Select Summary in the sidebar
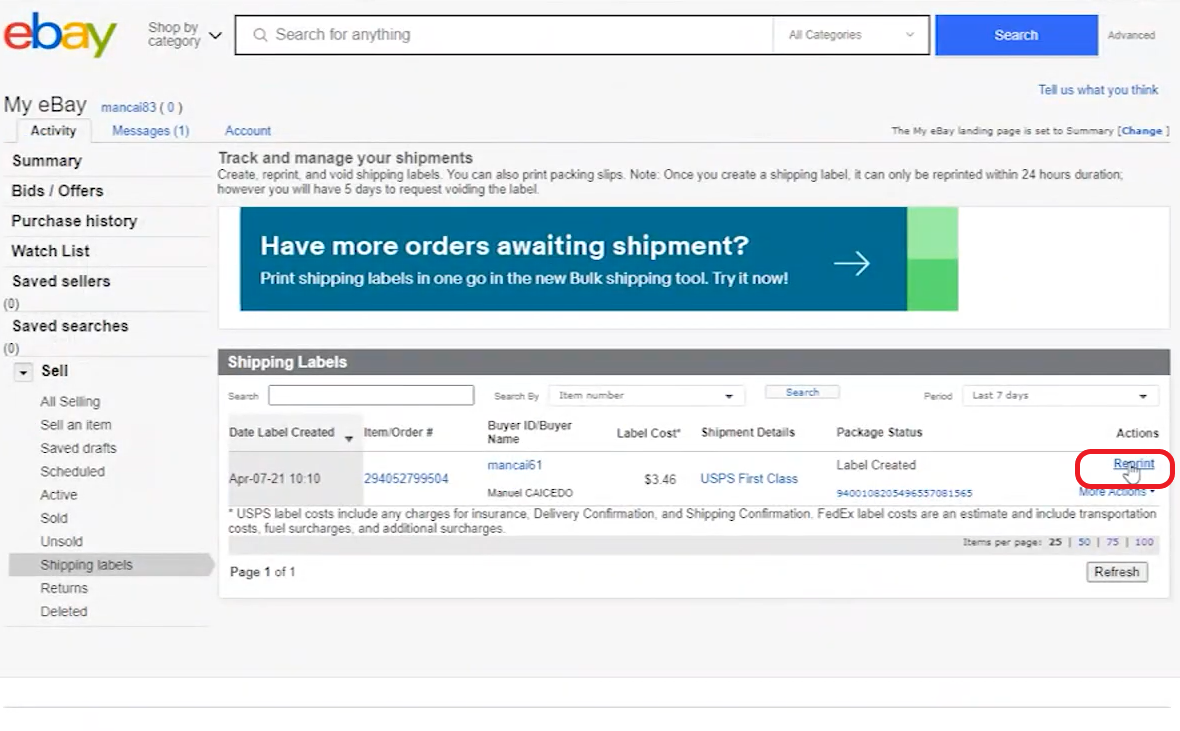This screenshot has width=1180, height=731. pos(47,161)
